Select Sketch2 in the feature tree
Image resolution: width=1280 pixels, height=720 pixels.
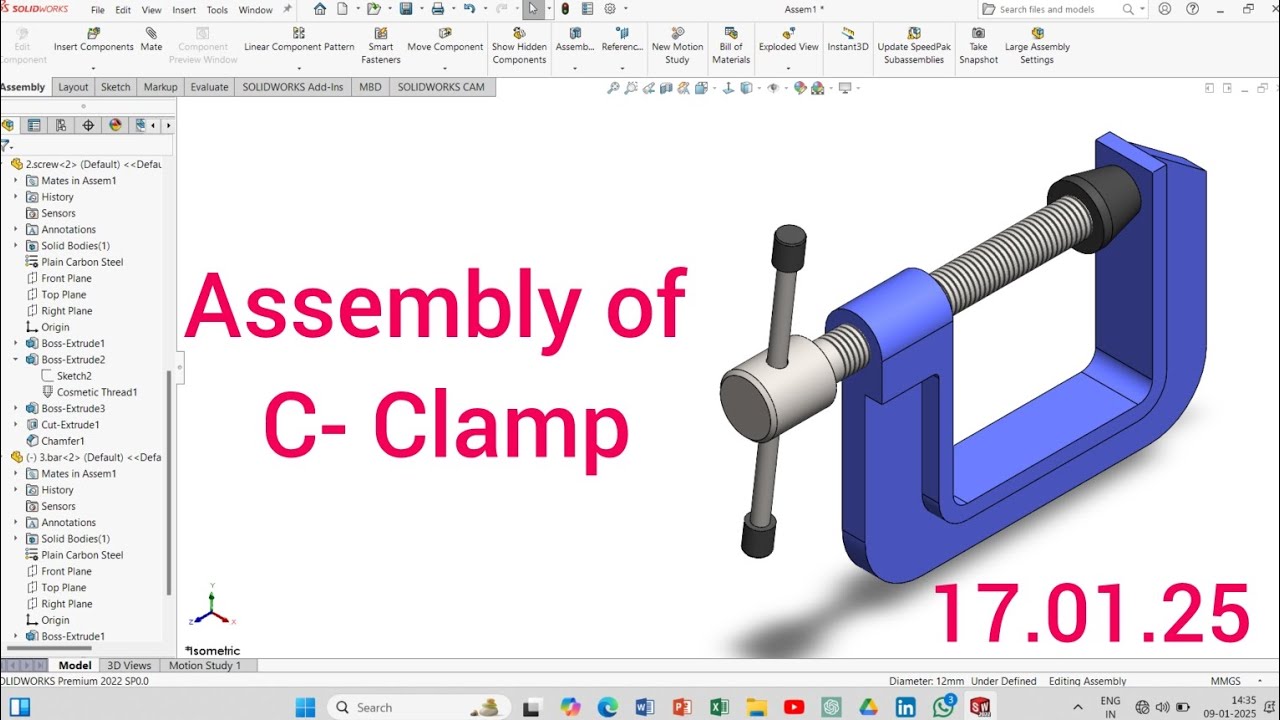pos(66,376)
